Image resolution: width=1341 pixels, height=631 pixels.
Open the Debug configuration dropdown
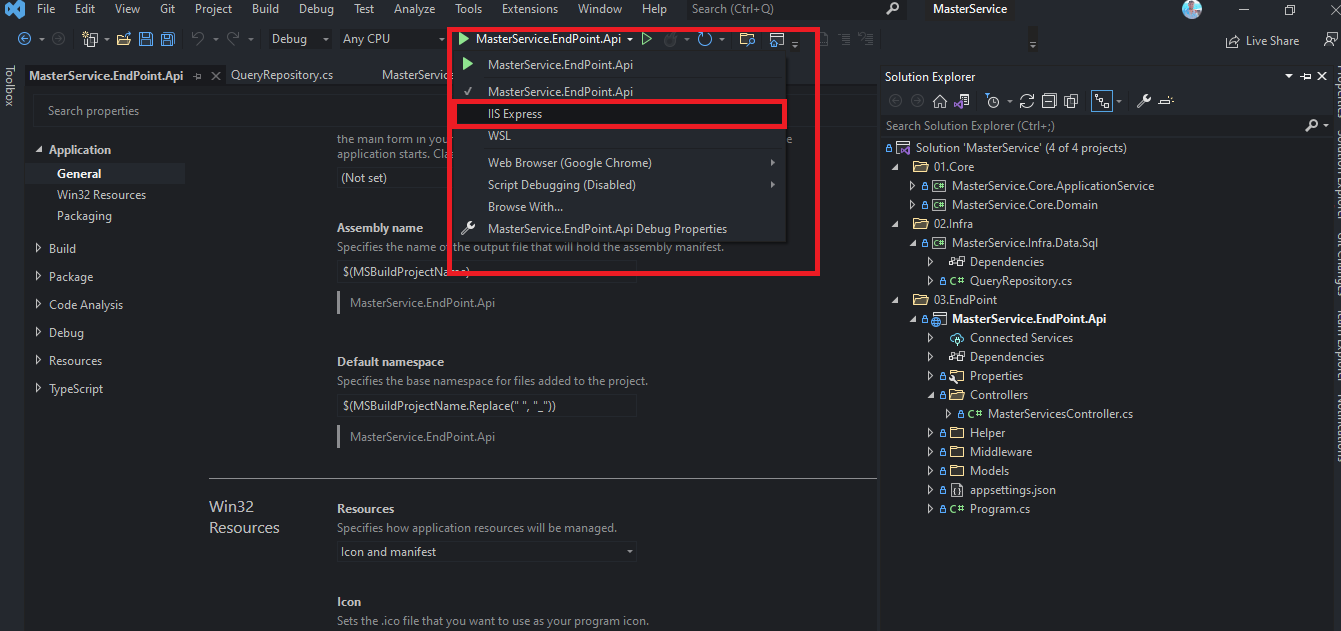[x=299, y=39]
